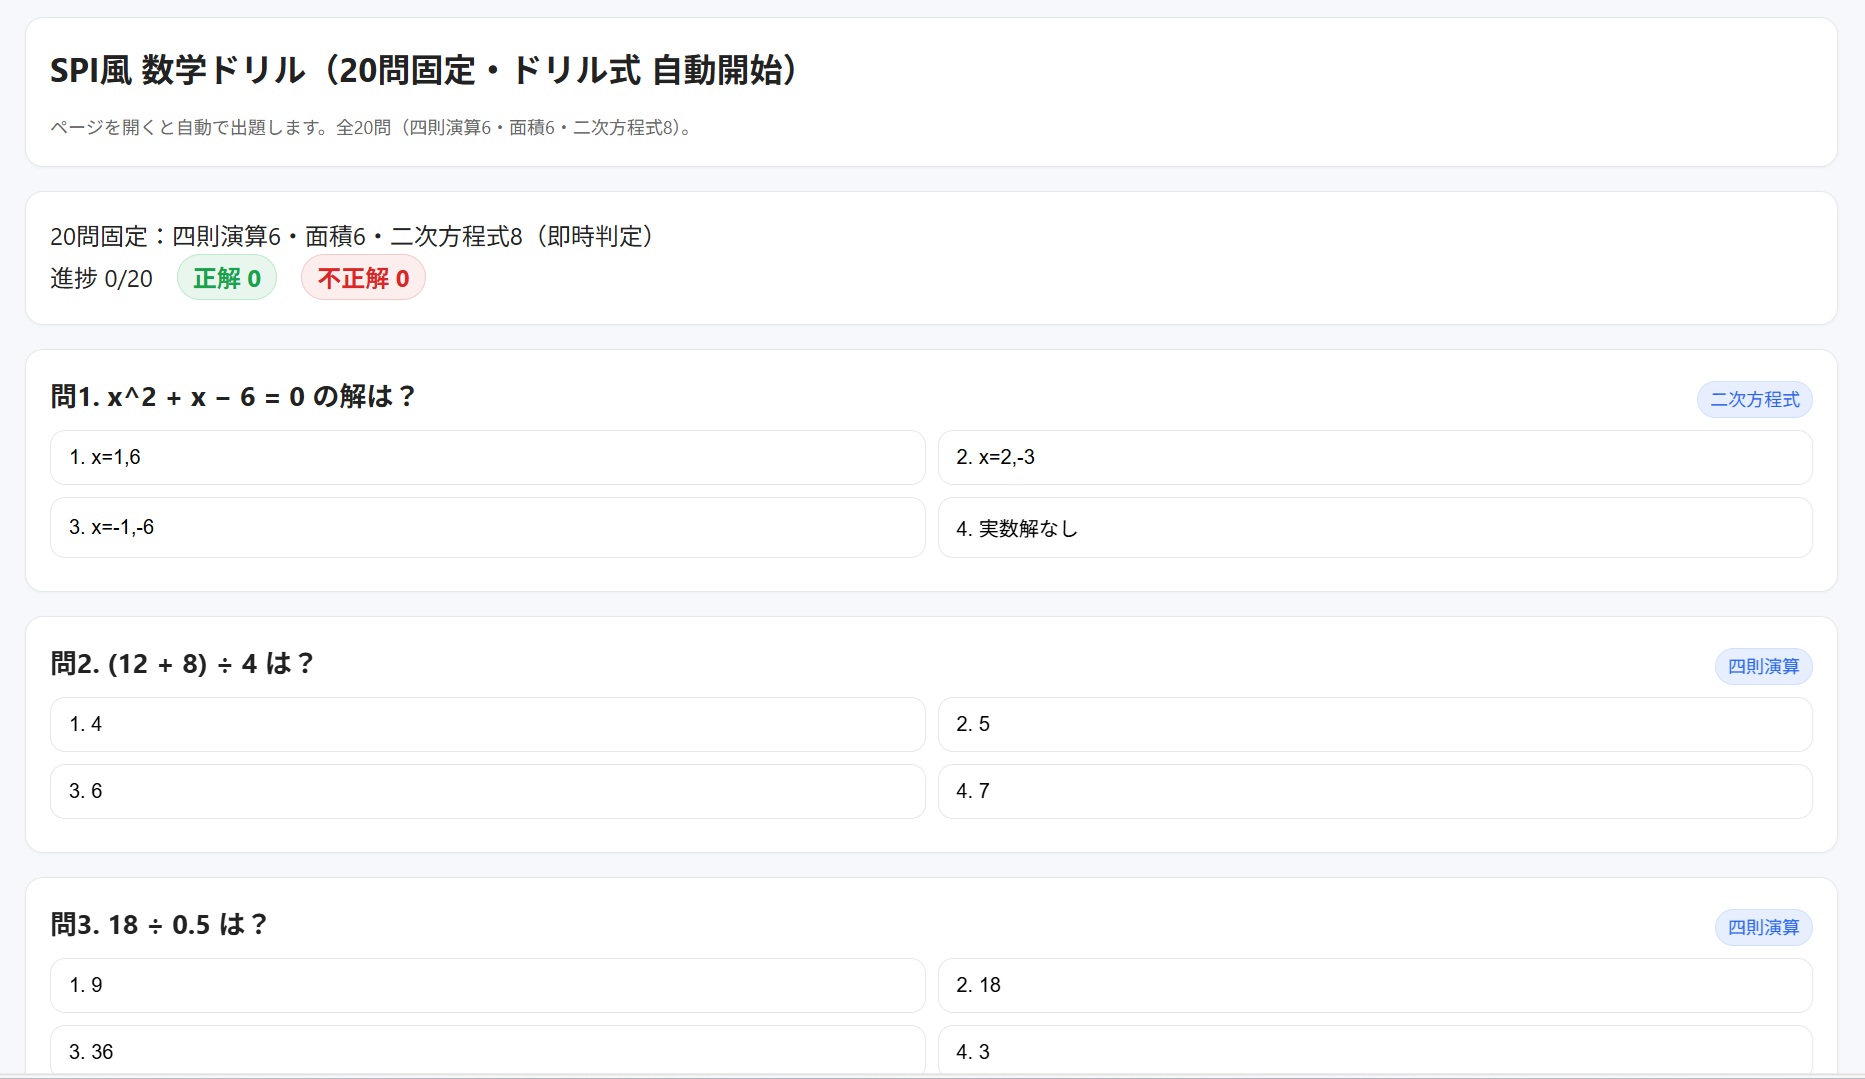Click the green 正解 0 counter badge

(227, 278)
